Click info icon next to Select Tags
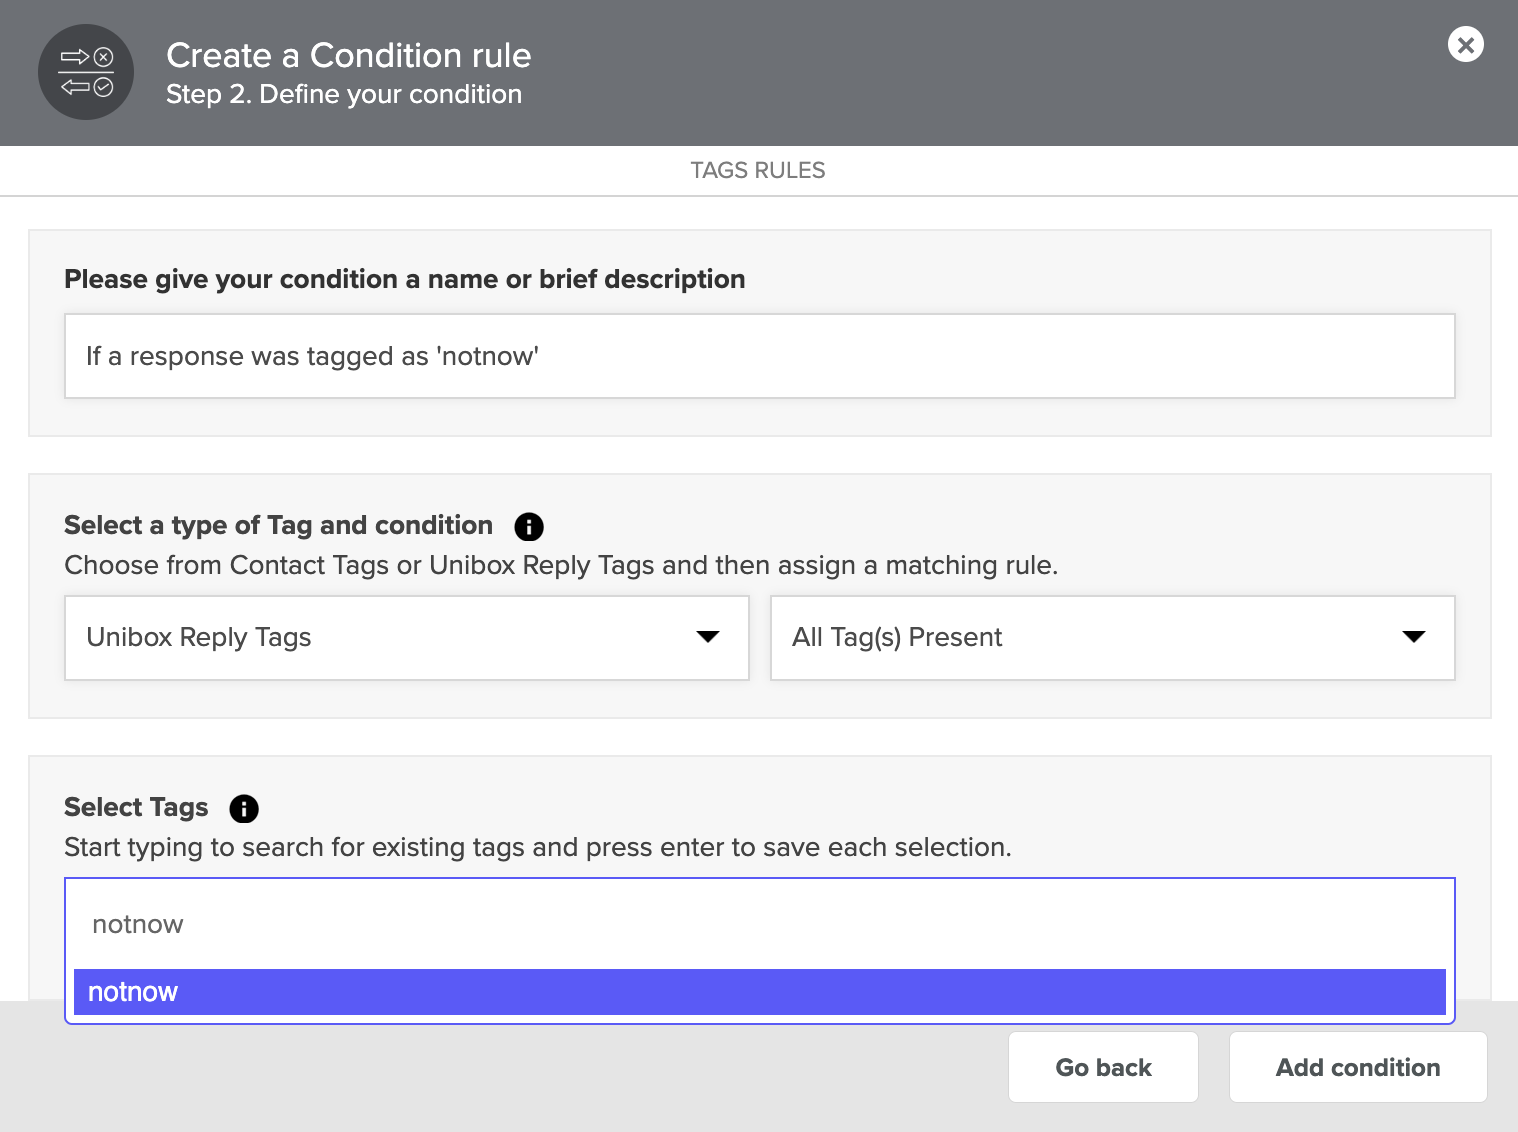Image resolution: width=1518 pixels, height=1132 pixels. pos(244,808)
